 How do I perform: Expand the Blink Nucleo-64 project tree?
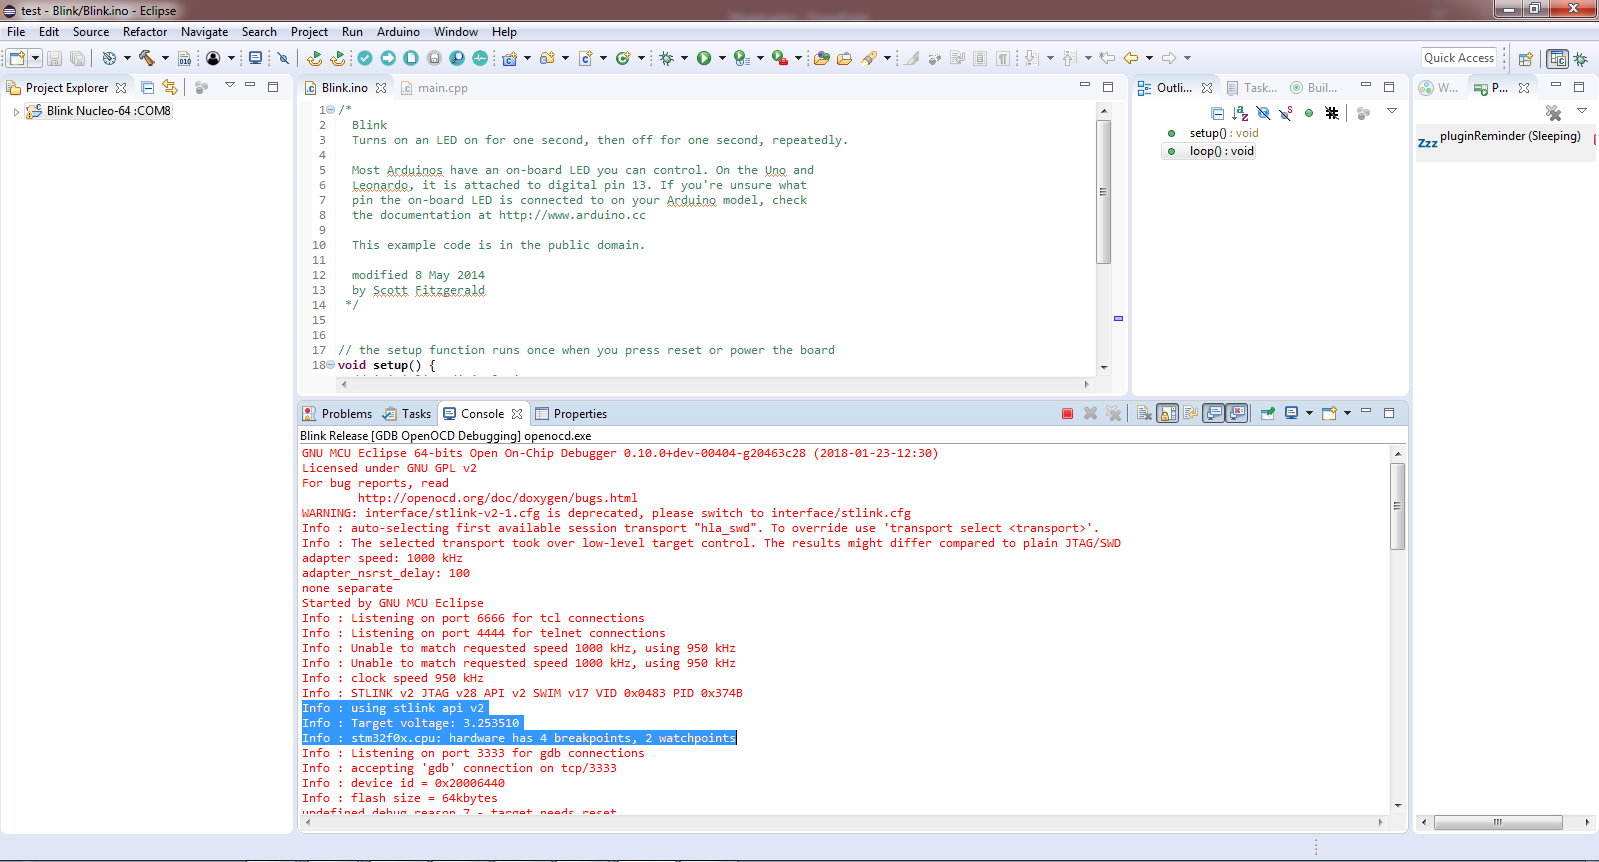16,112
